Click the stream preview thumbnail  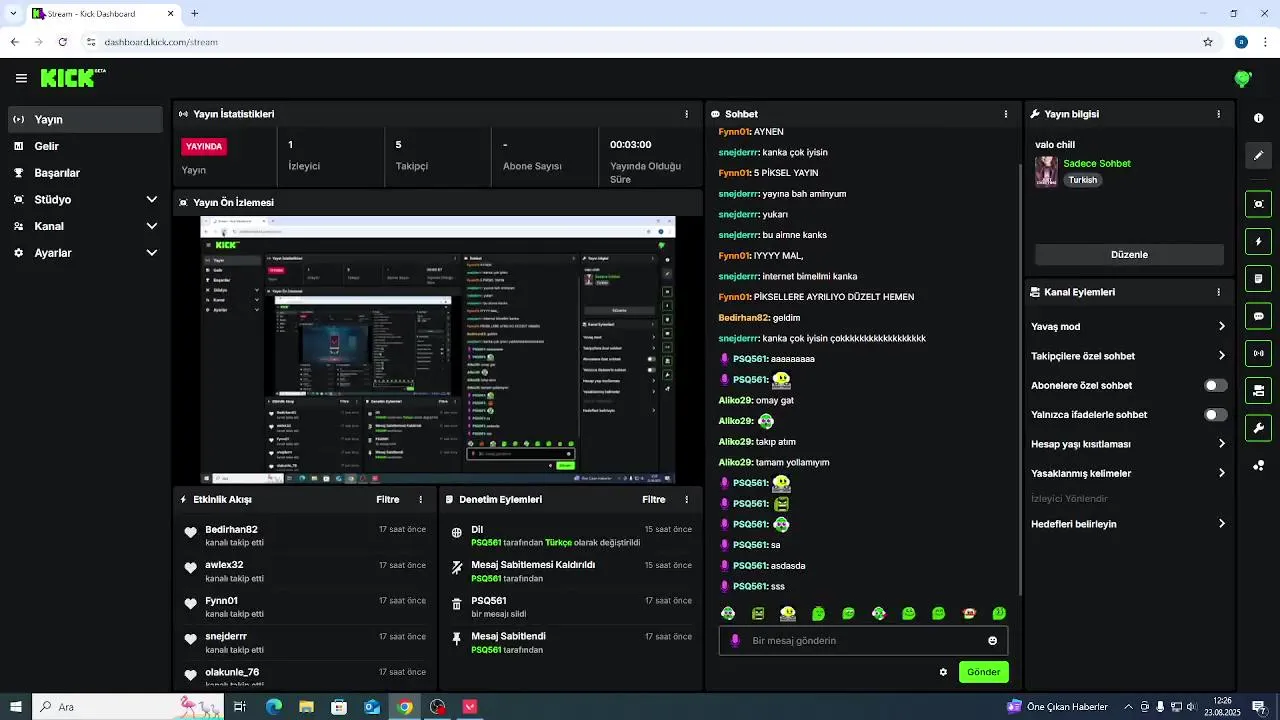pyautogui.click(x=437, y=350)
